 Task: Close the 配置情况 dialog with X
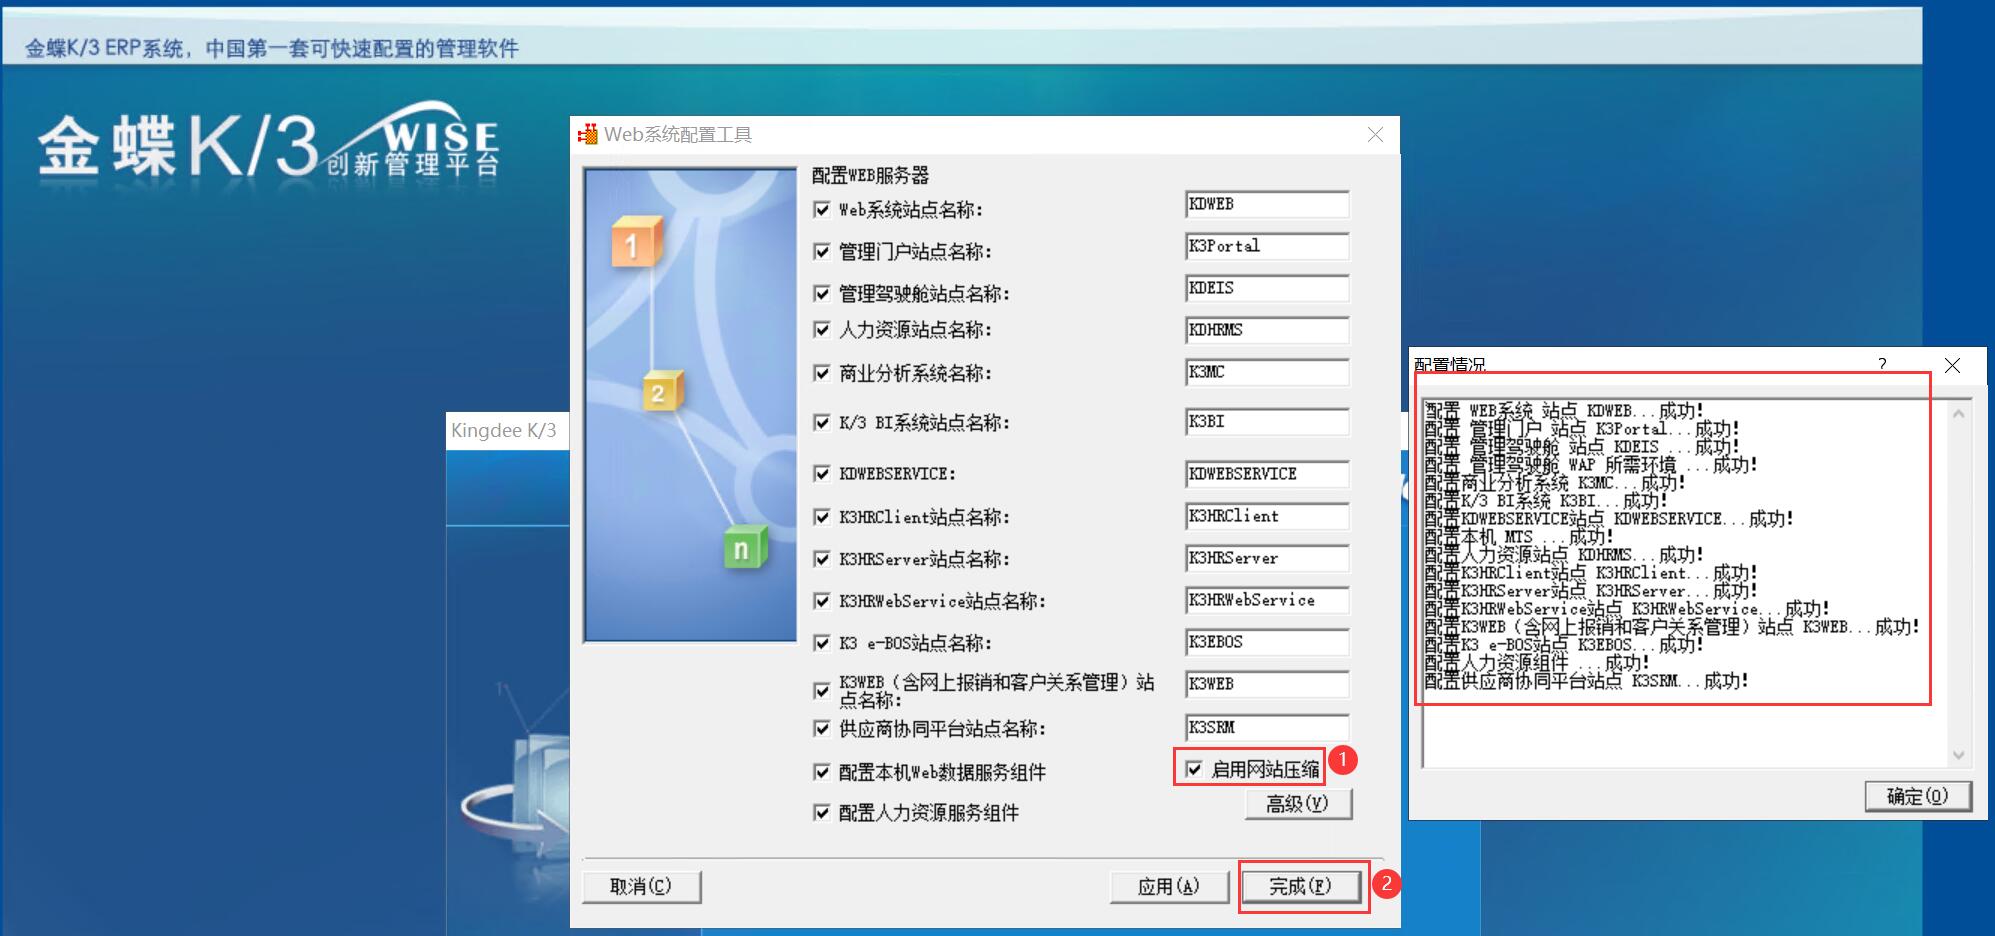point(1951,365)
